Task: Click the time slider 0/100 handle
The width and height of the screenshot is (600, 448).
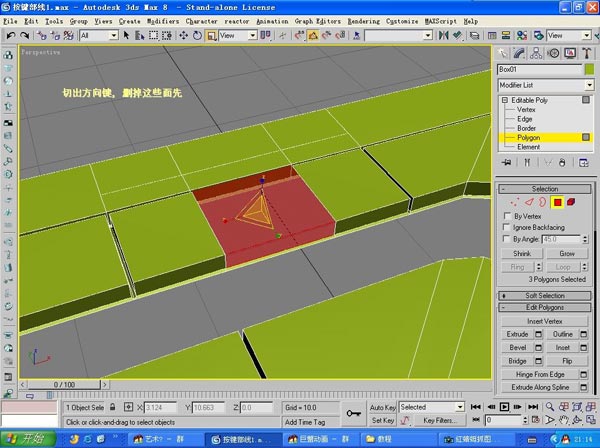Action: click(64, 384)
